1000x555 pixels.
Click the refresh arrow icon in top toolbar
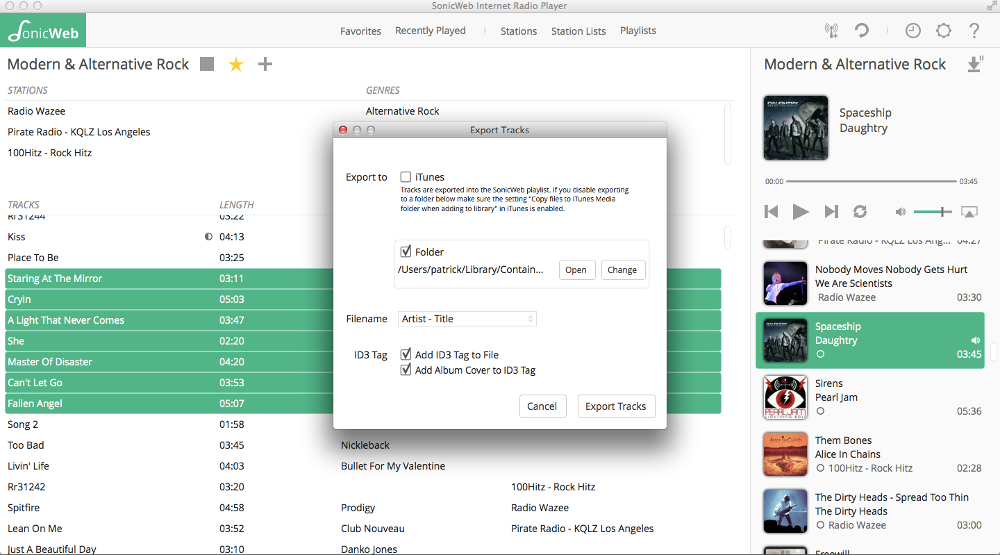click(861, 31)
